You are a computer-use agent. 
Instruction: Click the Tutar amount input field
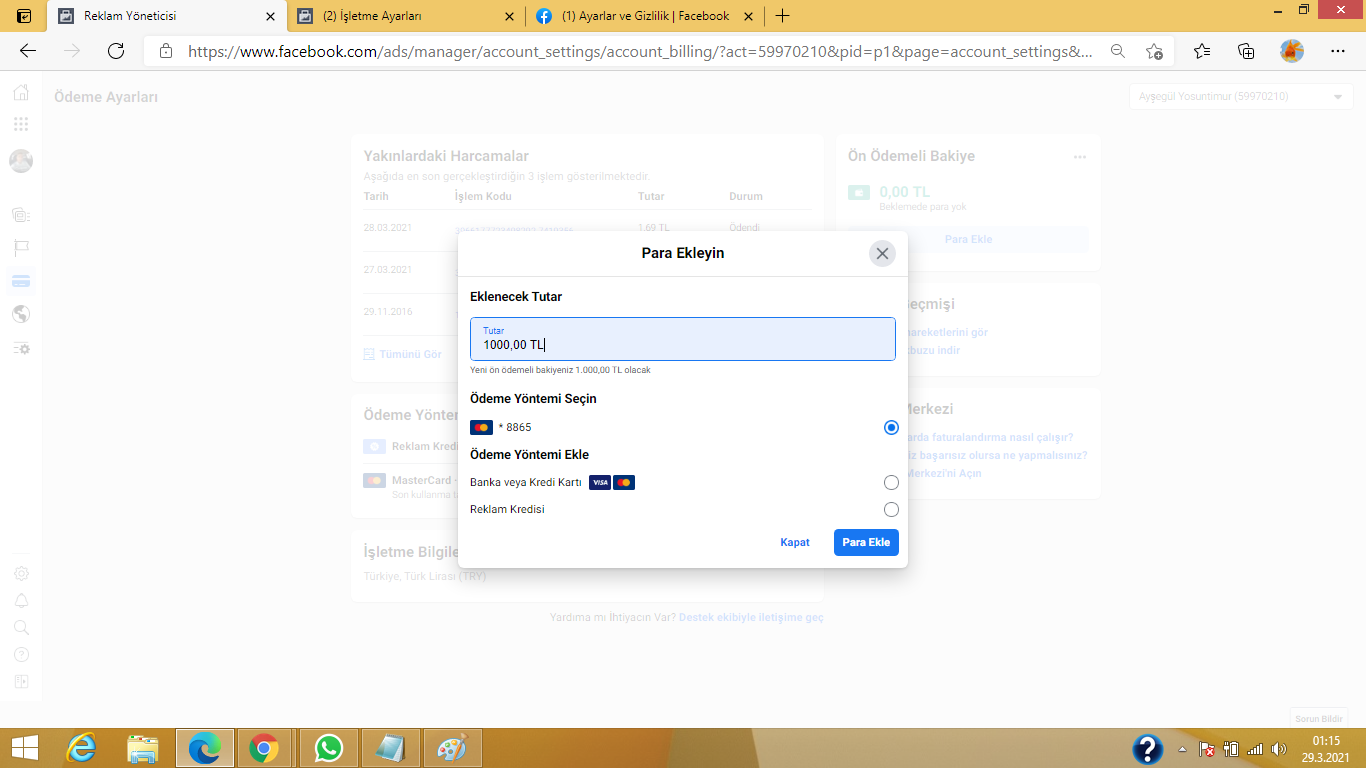[683, 339]
